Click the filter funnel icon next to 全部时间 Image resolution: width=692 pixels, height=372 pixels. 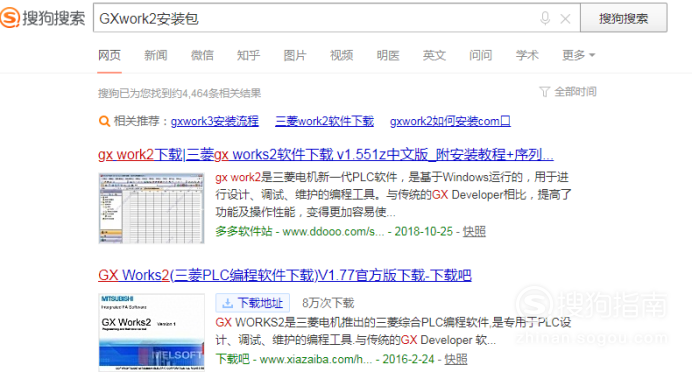544,92
